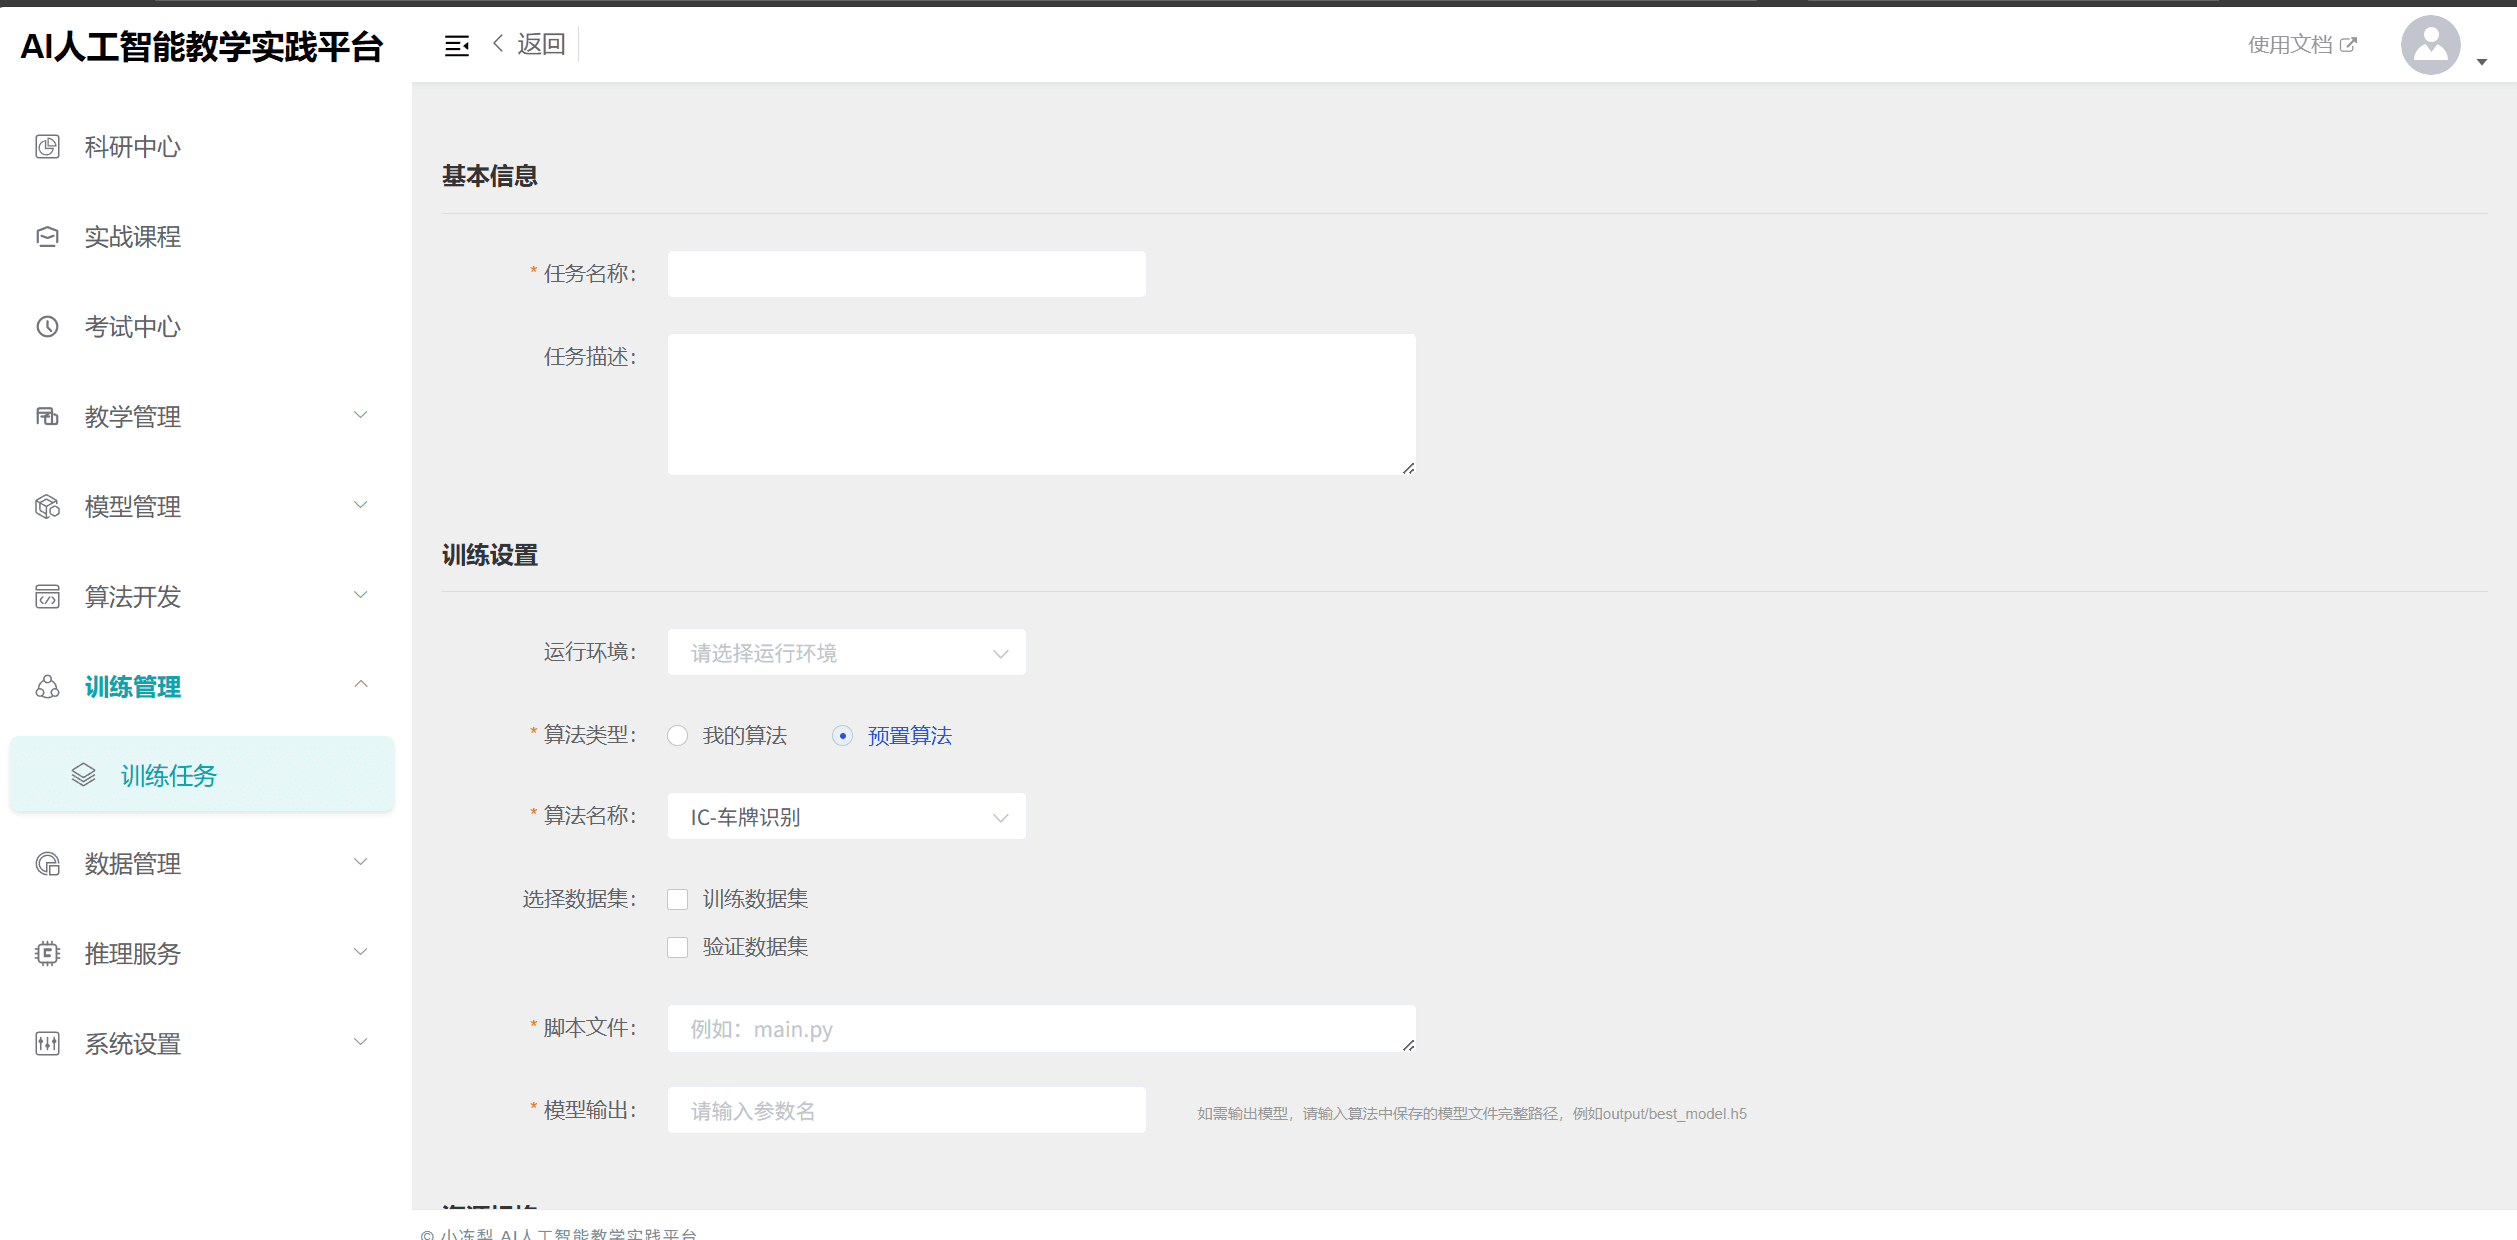2517x1240 pixels.
Task: Click the 模型管理 cube icon
Action: click(47, 507)
